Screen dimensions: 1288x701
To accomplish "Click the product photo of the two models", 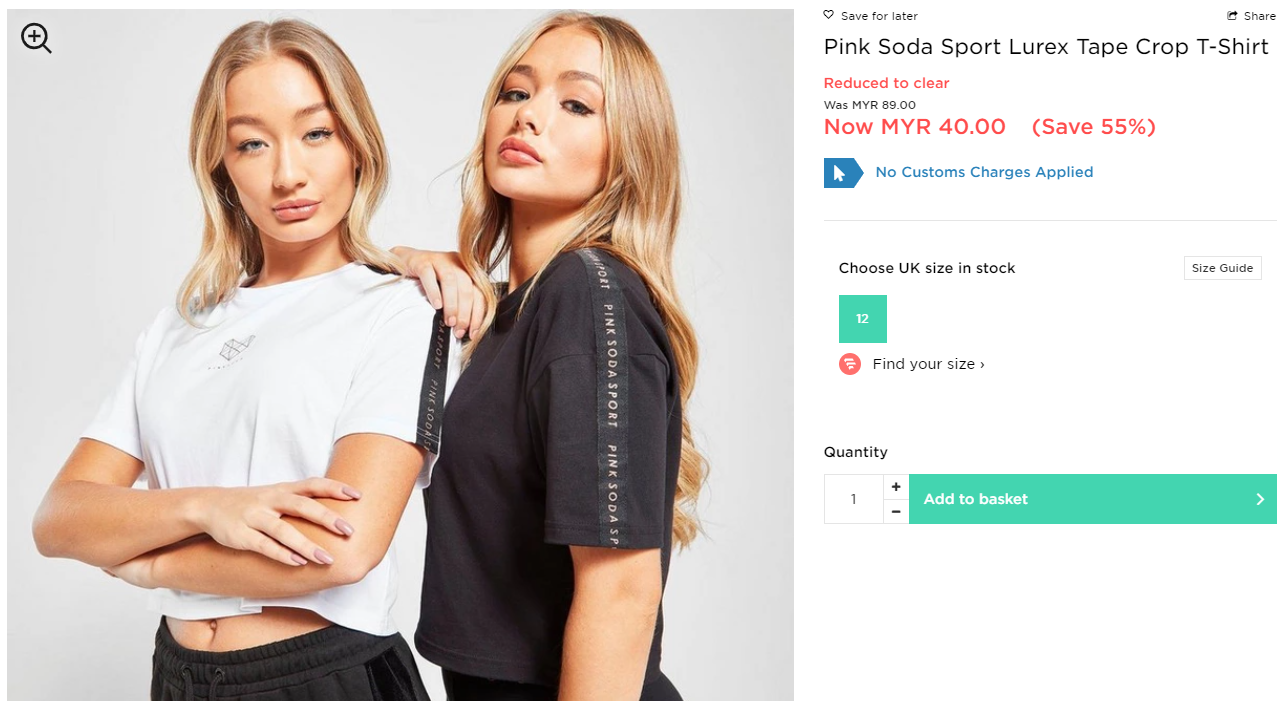I will tap(400, 400).
